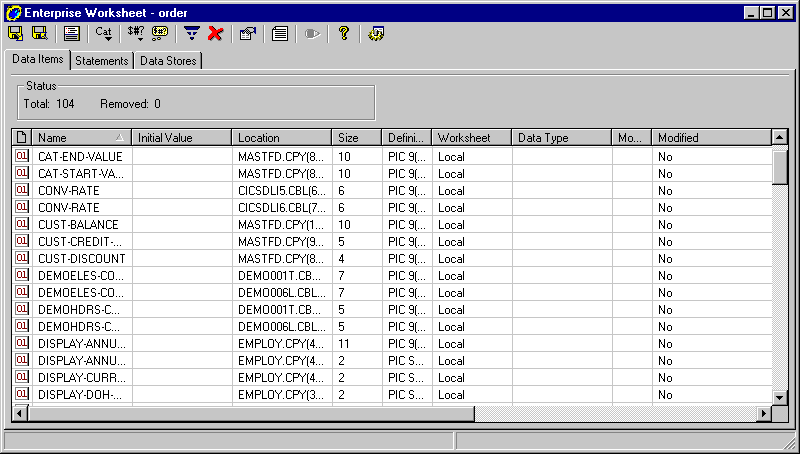Image resolution: width=800 pixels, height=454 pixels.
Task: Click the CICSDLI5.CBL(6... location cell
Action: (x=282, y=191)
